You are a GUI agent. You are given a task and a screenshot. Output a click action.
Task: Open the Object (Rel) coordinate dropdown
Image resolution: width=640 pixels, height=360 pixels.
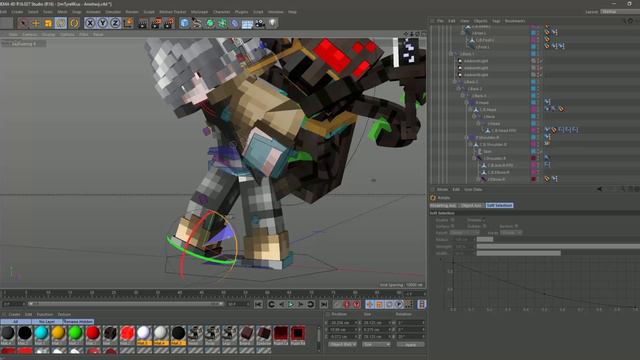click(342, 344)
